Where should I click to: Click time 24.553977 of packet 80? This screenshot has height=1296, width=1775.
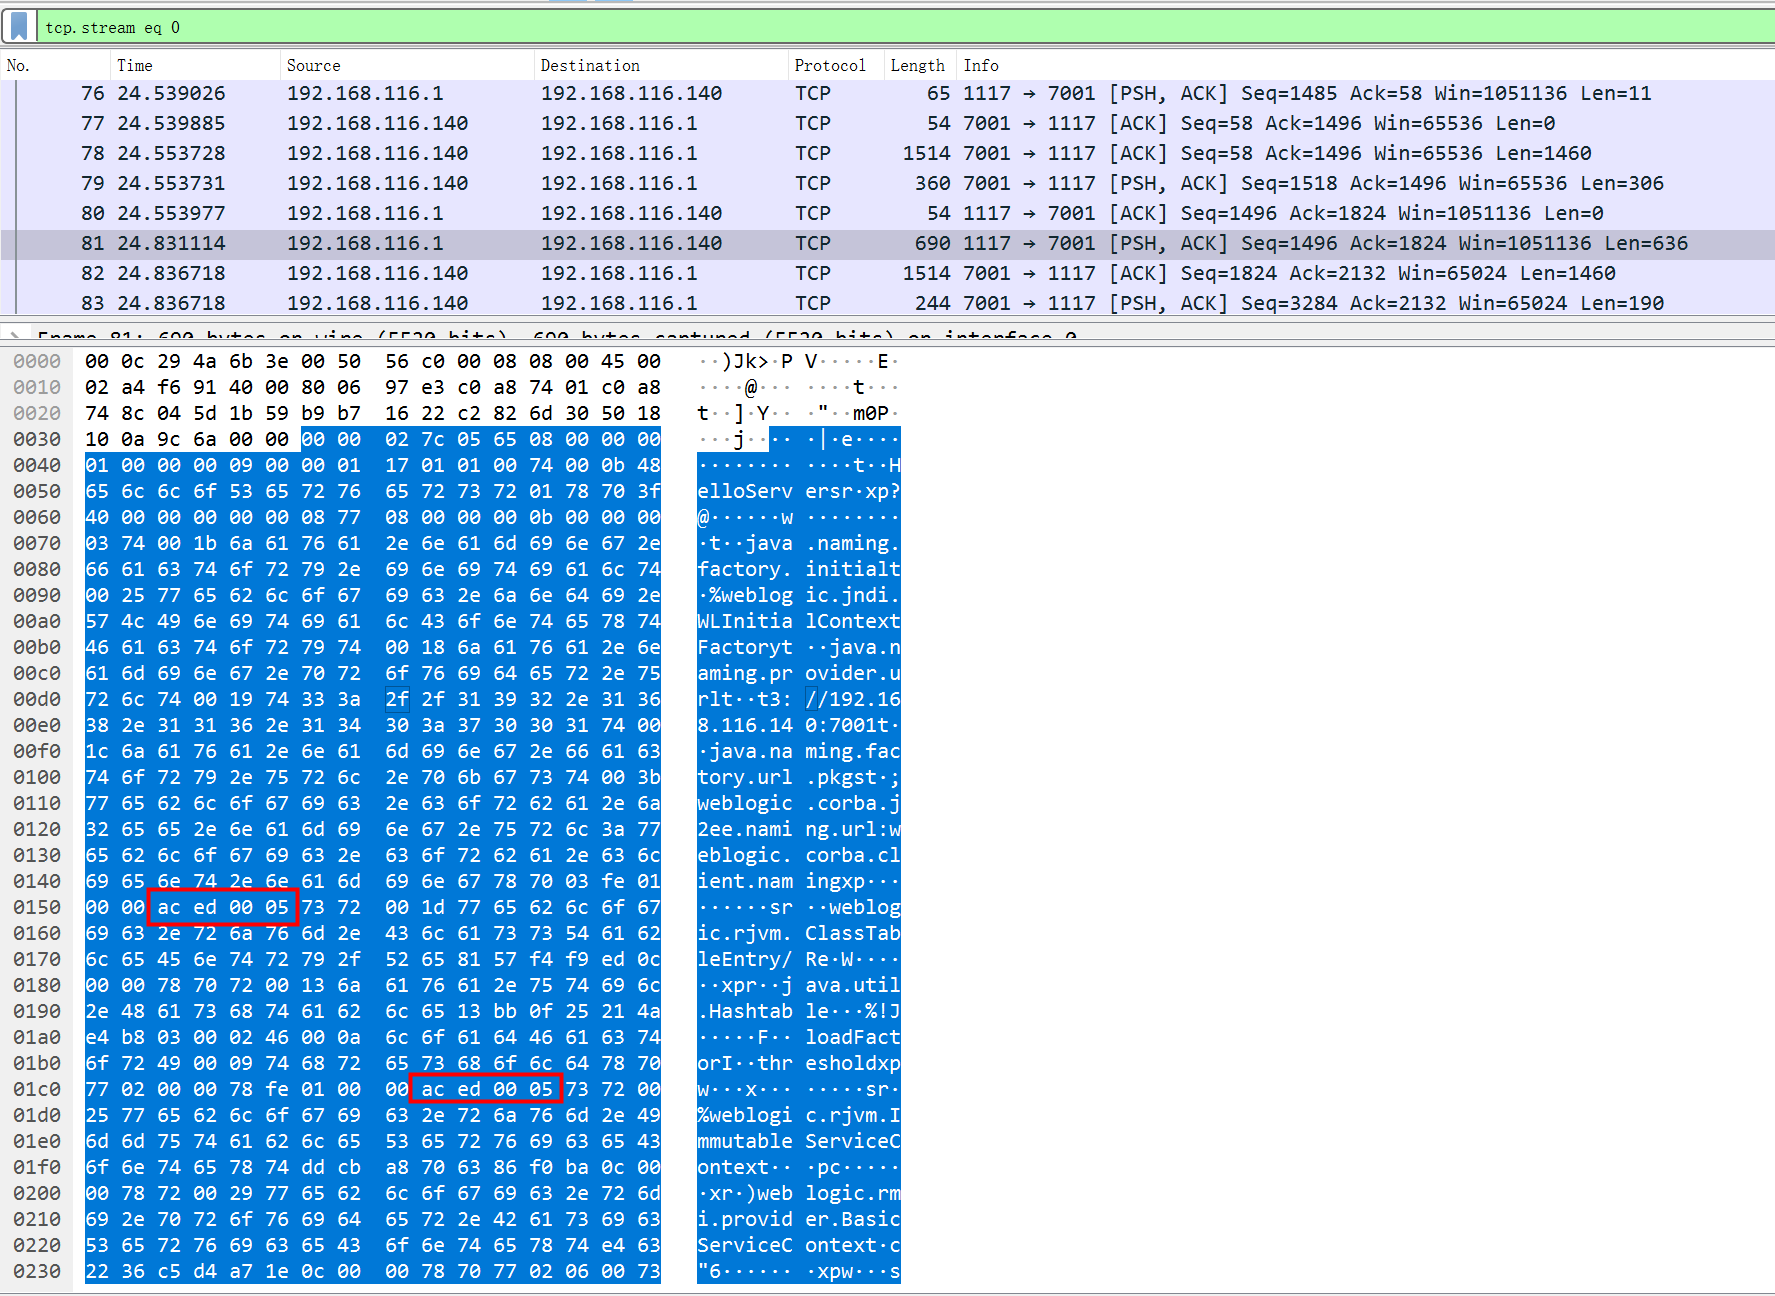pos(171,213)
